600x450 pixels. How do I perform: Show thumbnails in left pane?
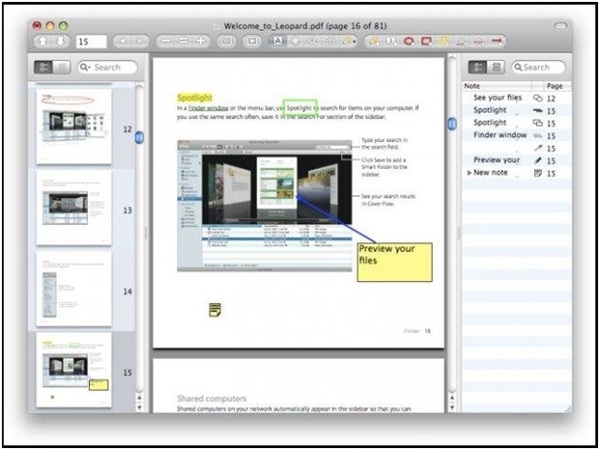(43, 67)
